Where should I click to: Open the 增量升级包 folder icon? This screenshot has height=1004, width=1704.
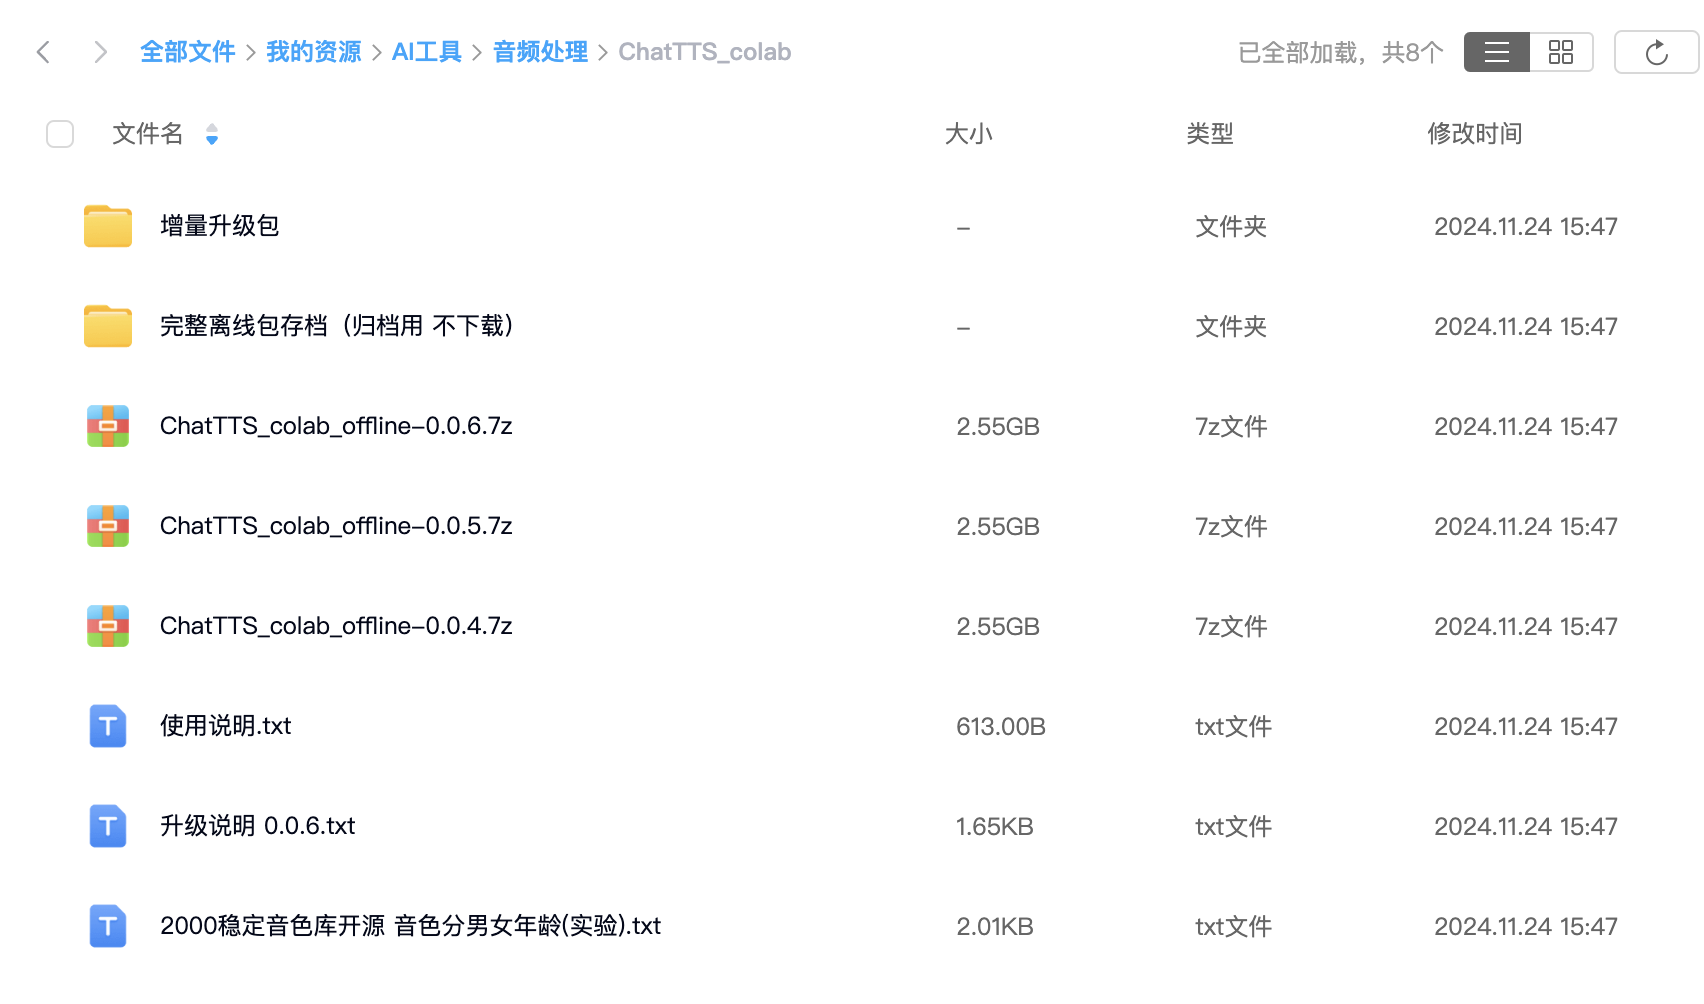coord(108,226)
